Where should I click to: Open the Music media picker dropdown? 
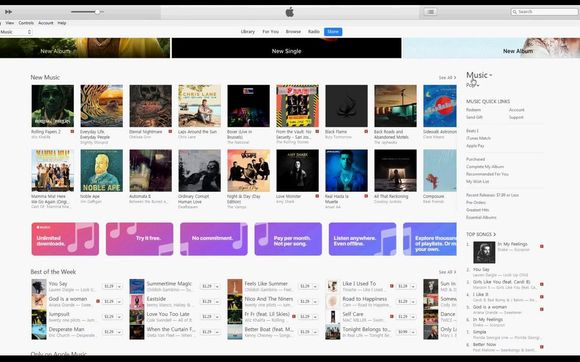pyautogui.click(x=16, y=32)
